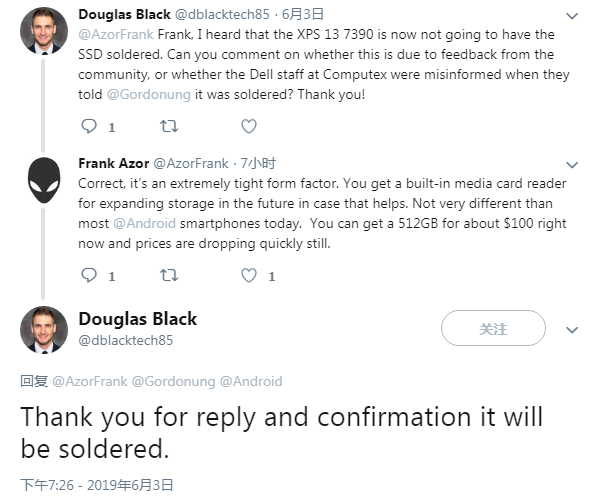Expand options menu for first tweet
Viewport: 600px width, 500px height.
coord(571,17)
